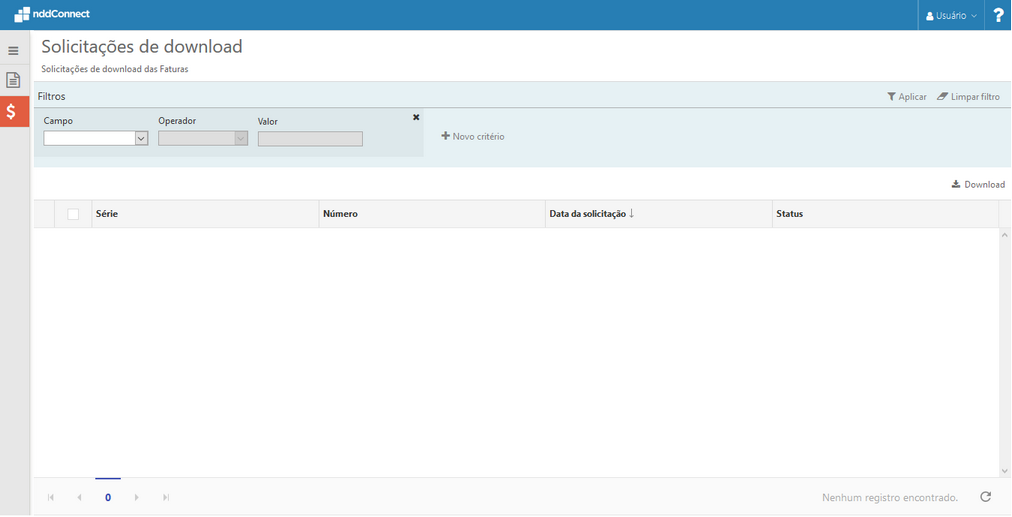
Task: Expand the Campo dropdown
Action: tap(141, 139)
